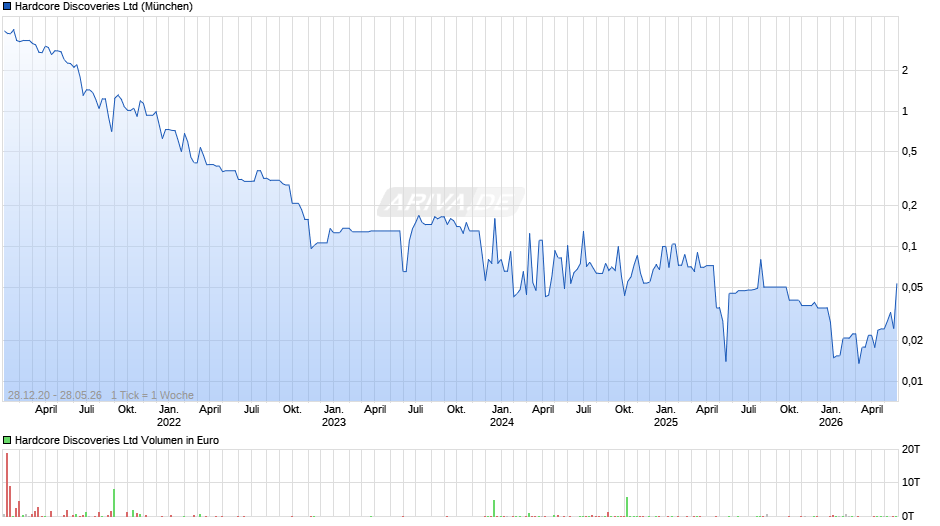Click the green volume bar just before Jan. 2024
This screenshot has height=526, width=940.
tap(494, 508)
